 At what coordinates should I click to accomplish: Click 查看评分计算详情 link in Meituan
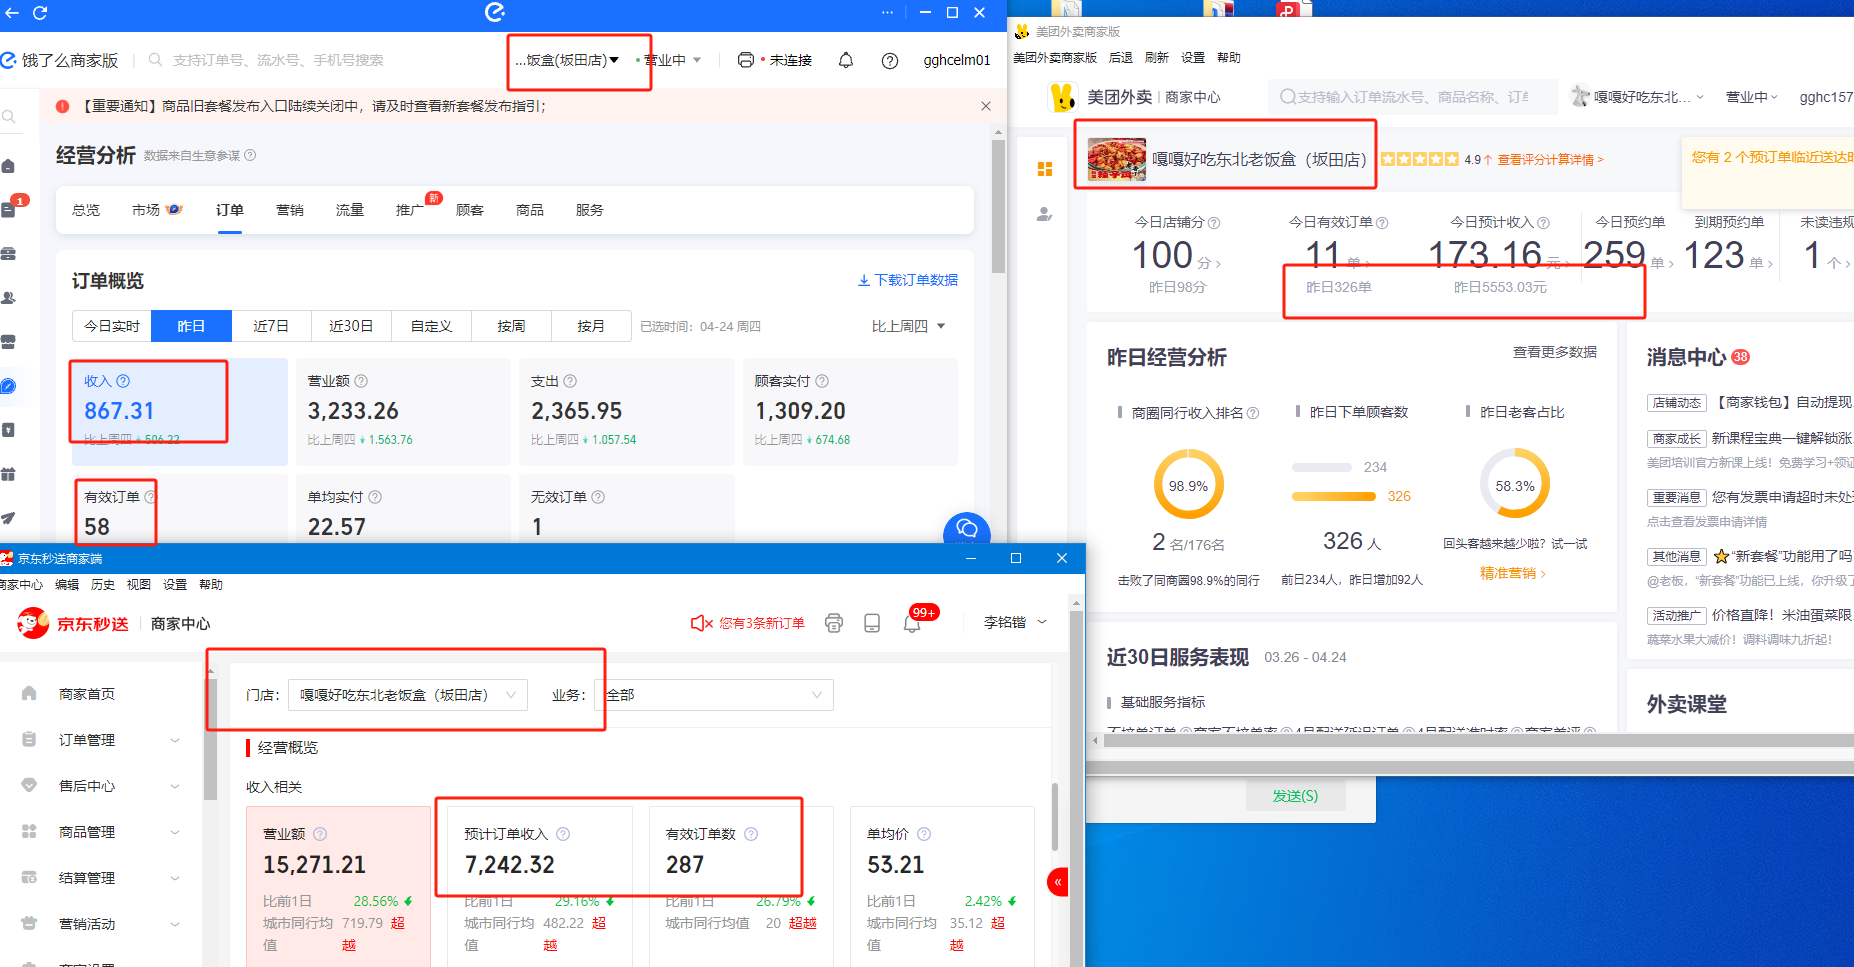1550,160
